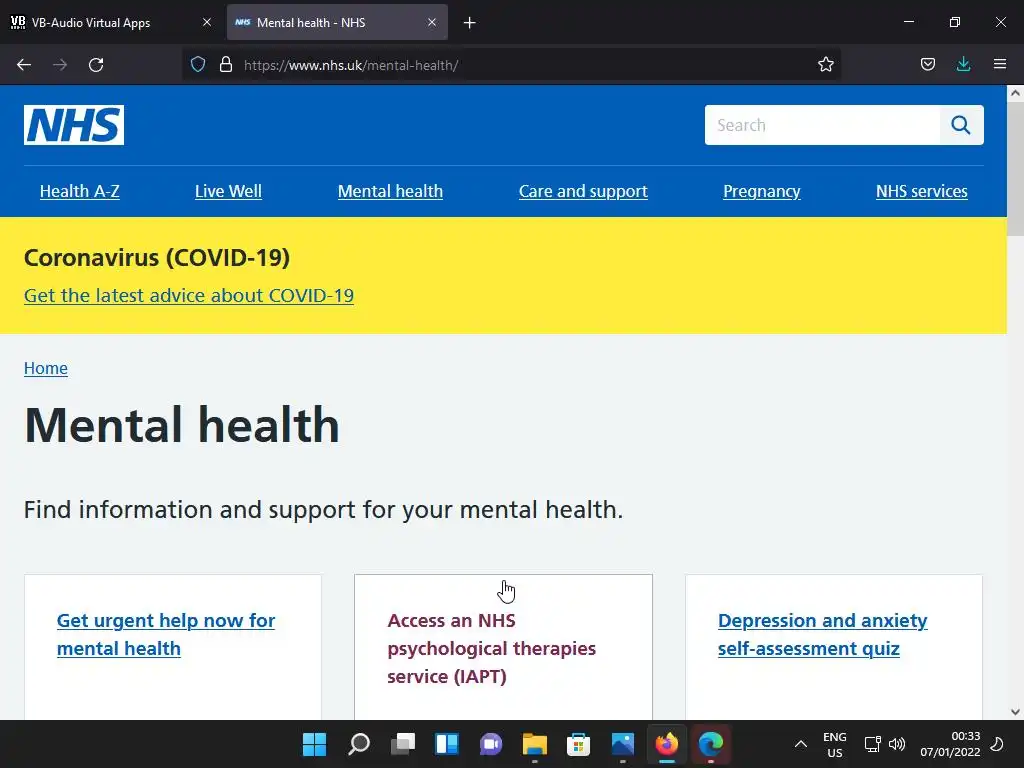Go back with the browser back arrow
The image size is (1024, 768).
tap(24, 65)
